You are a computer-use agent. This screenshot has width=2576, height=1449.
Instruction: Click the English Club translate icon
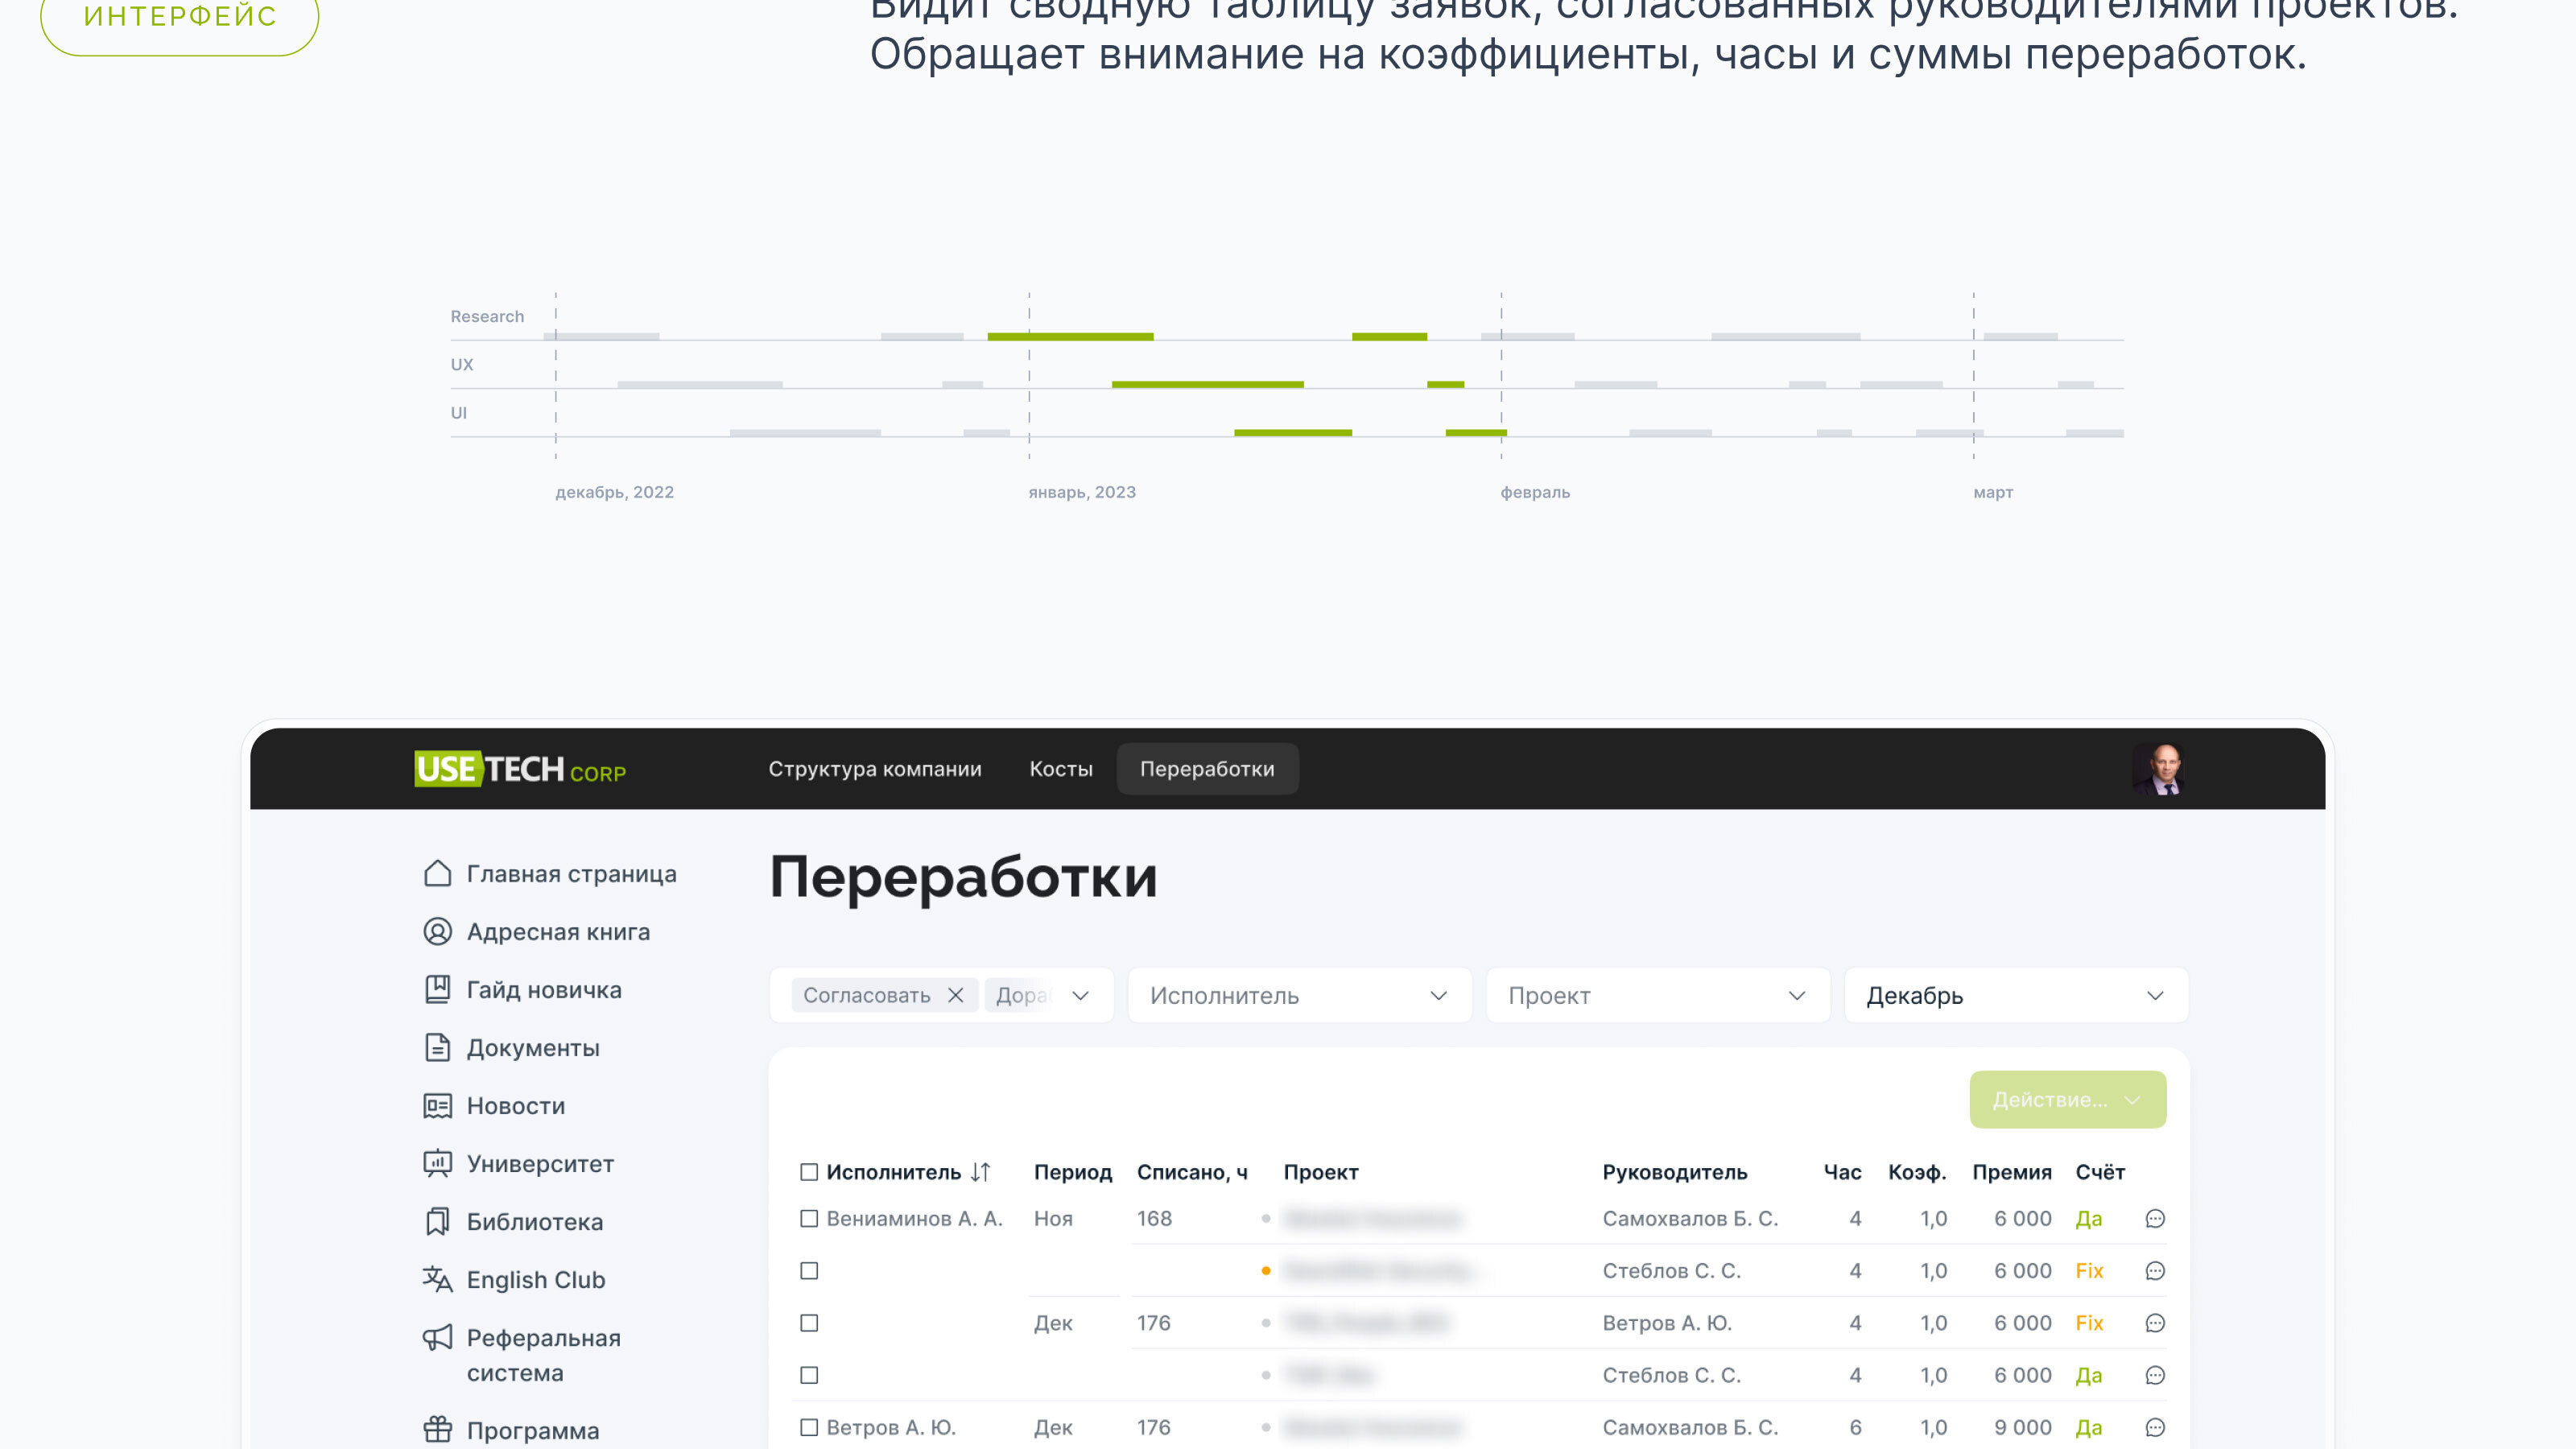437,1279
